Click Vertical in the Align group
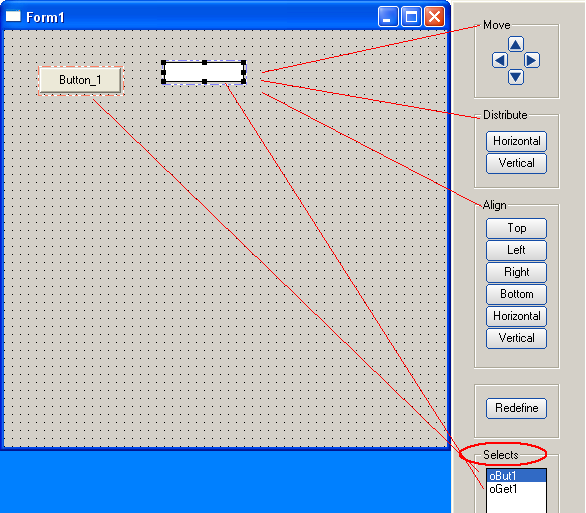The image size is (586, 513). [x=516, y=338]
